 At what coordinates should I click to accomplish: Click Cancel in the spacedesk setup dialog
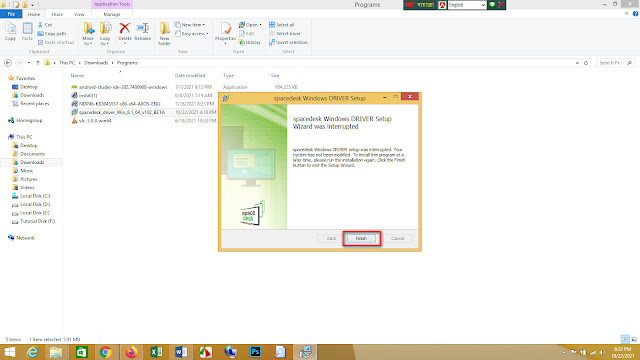[397, 238]
